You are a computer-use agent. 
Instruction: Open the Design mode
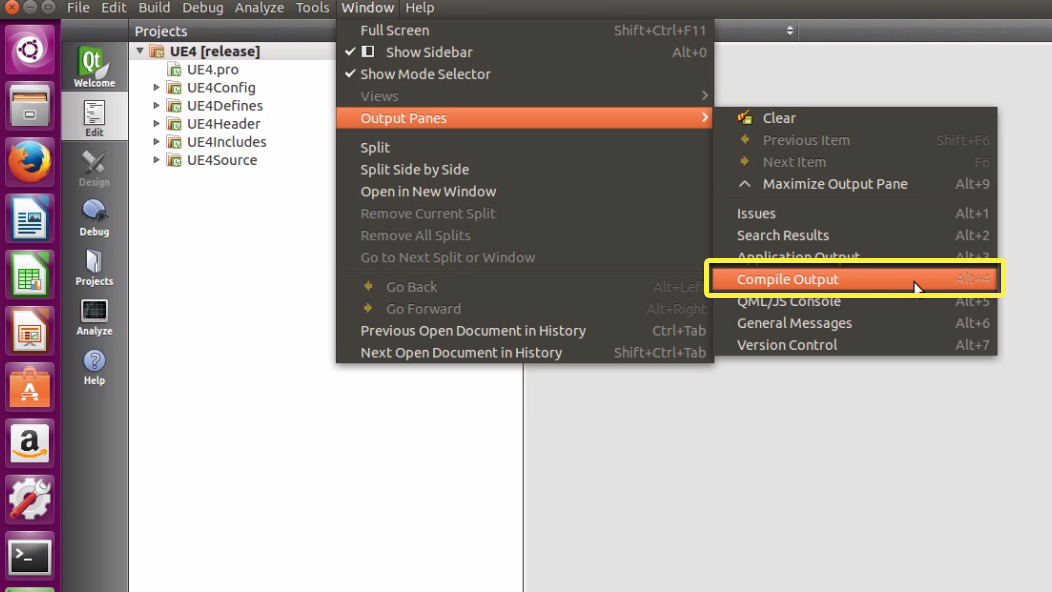94,168
